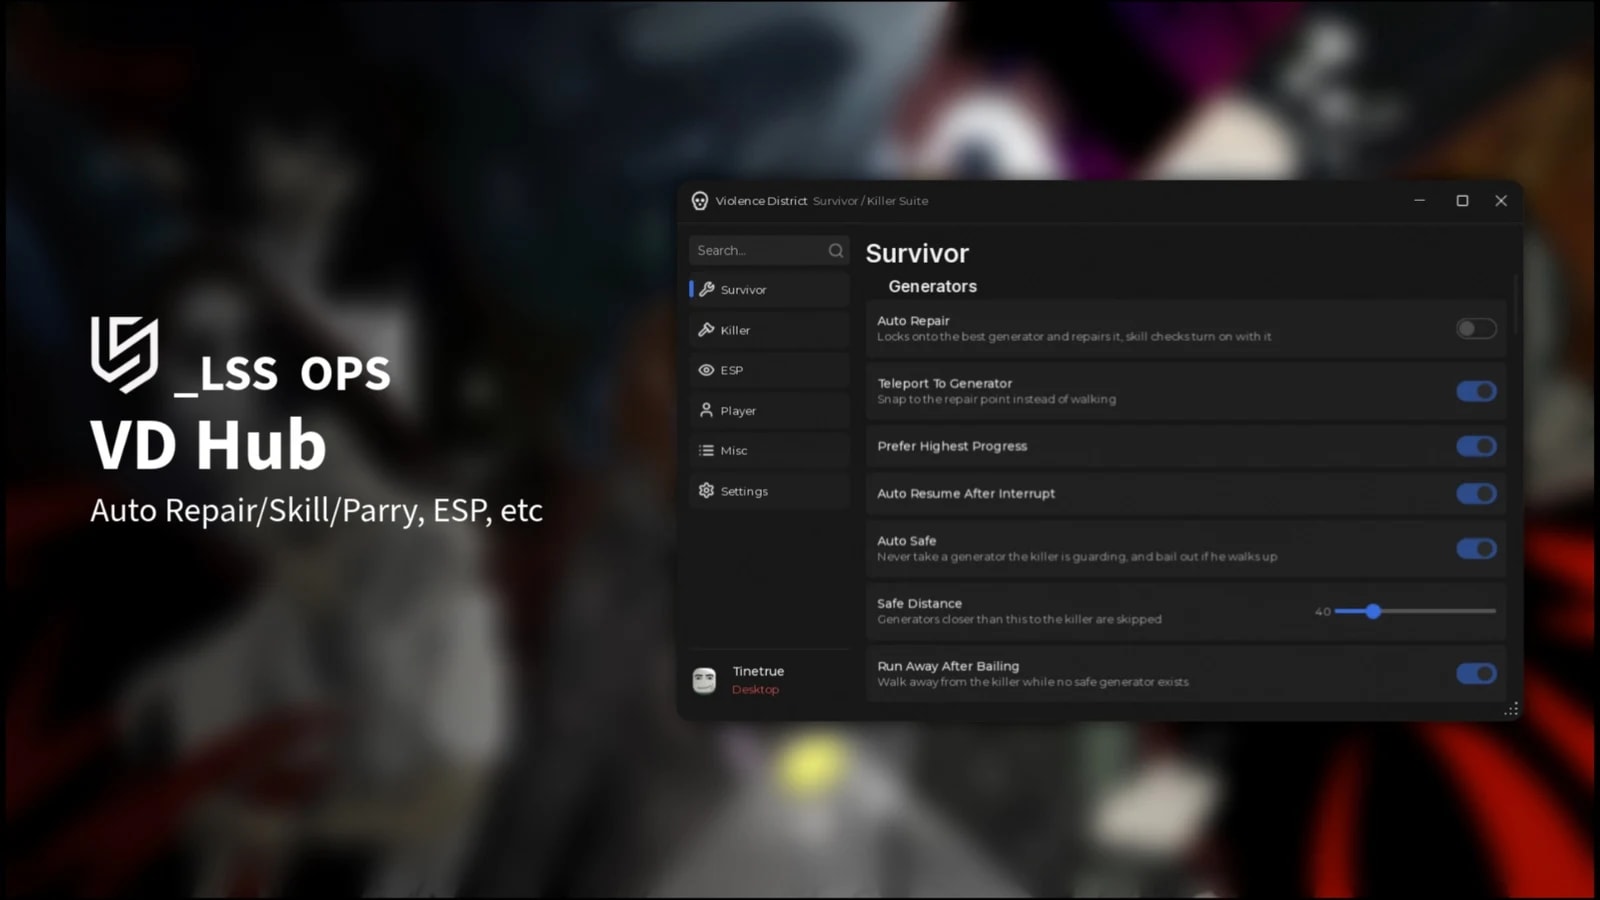Viewport: 1600px width, 900px height.
Task: Click the Safe Distance value 40
Action: pyautogui.click(x=1322, y=611)
